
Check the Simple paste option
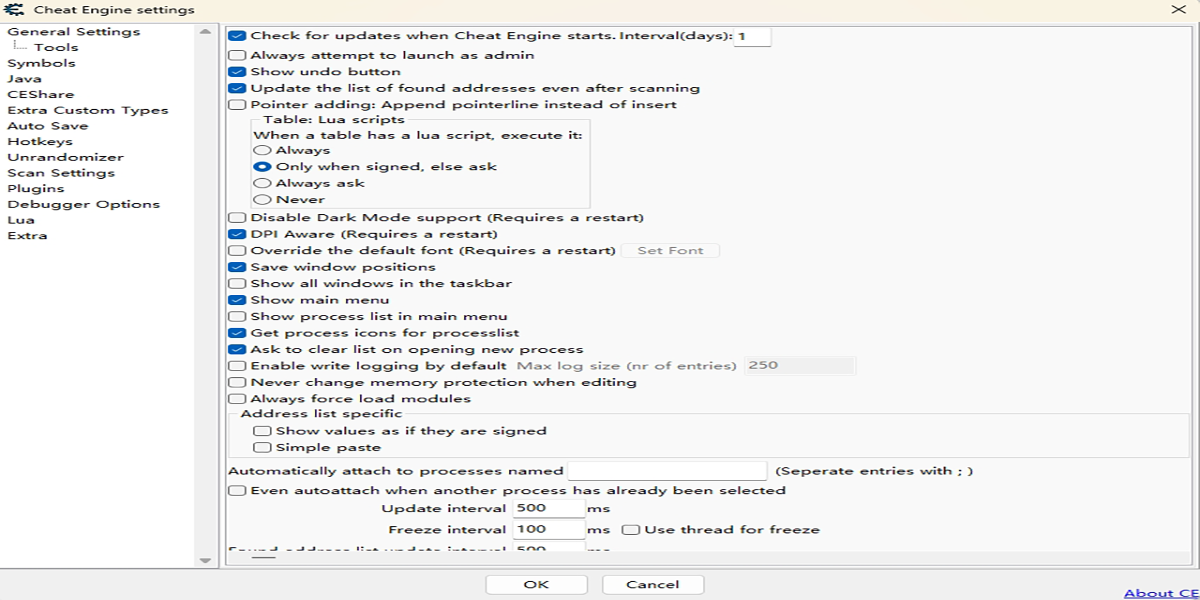pyautogui.click(x=262, y=448)
